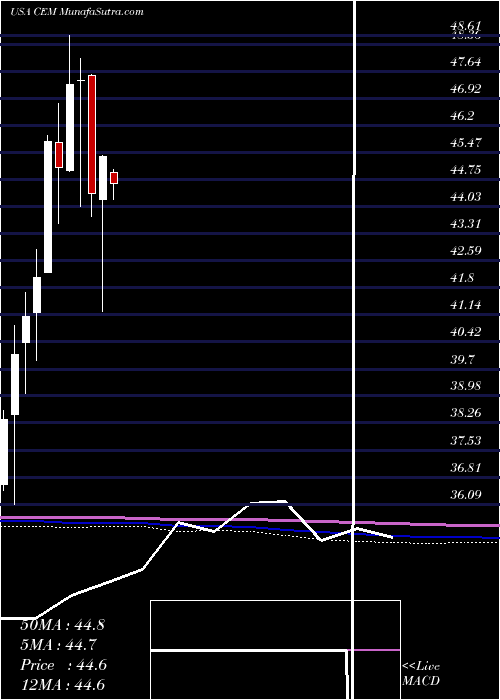Click the 44.03 price axis label
The image size is (500, 700).
click(x=465, y=196)
